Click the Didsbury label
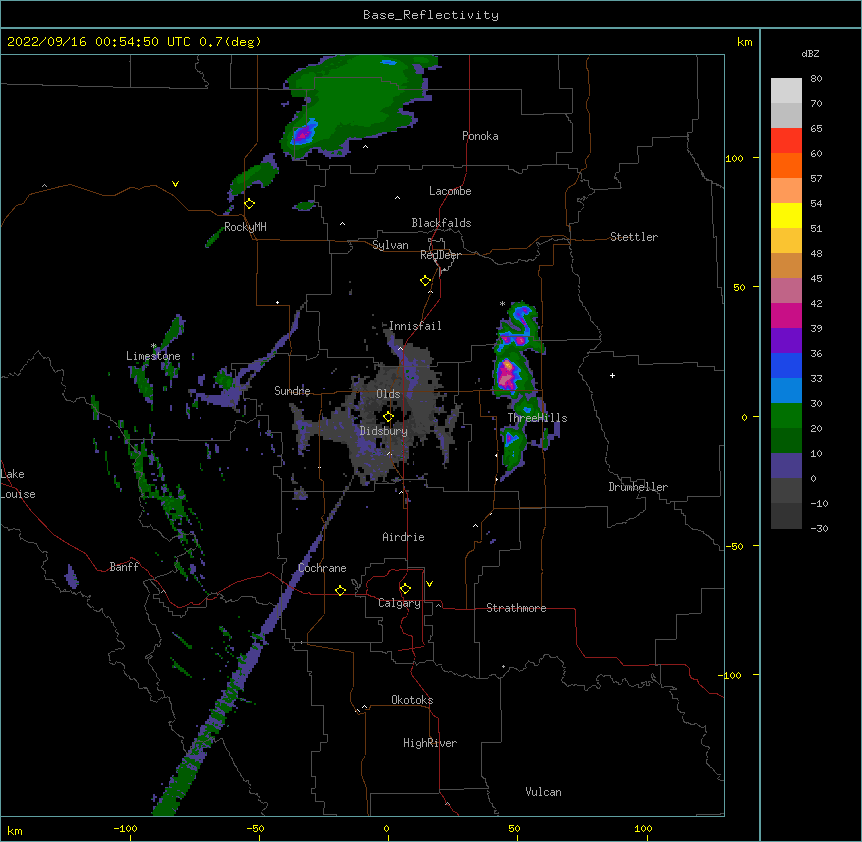Viewport: 862px width, 842px height. click(384, 431)
